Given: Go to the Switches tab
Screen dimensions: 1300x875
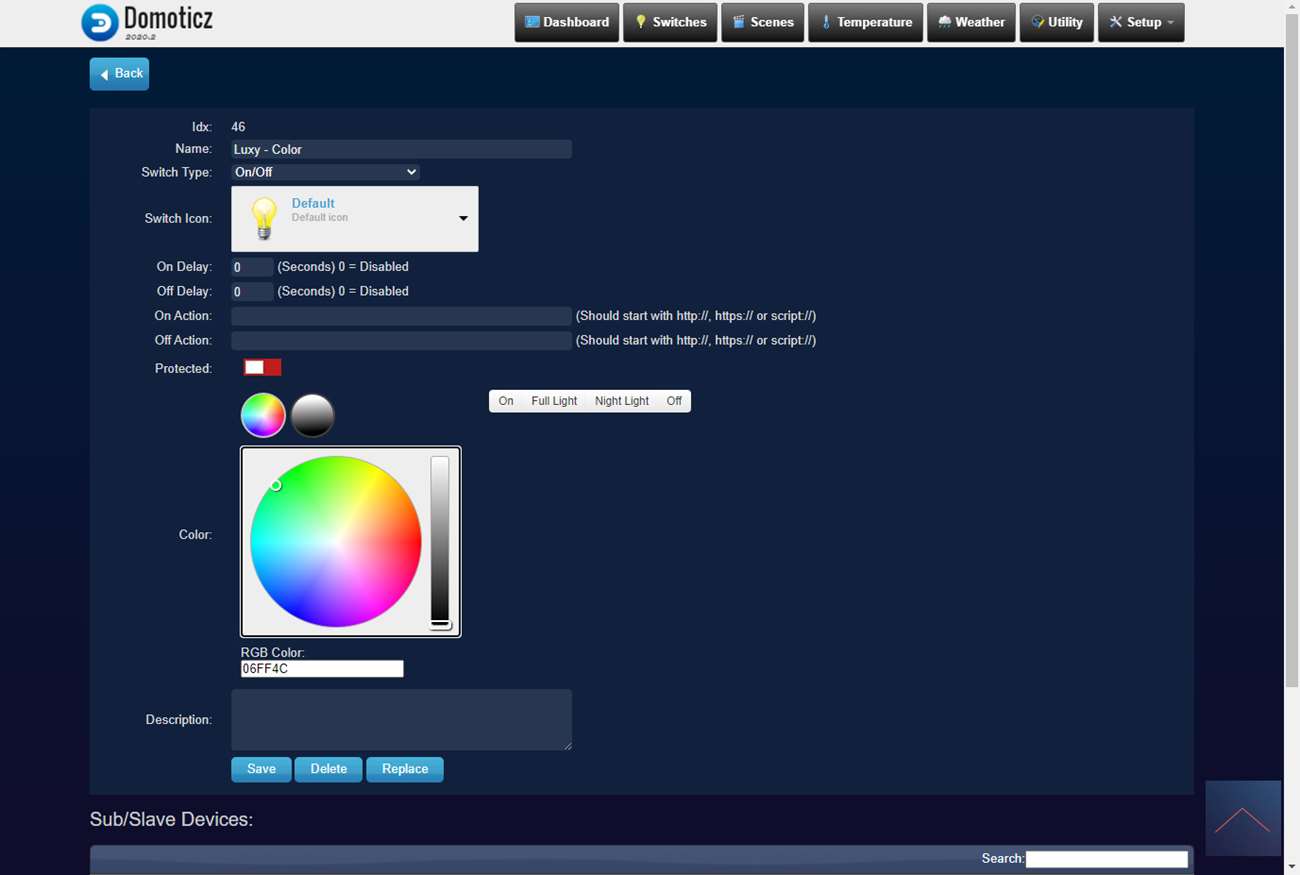Looking at the screenshot, I should tap(670, 22).
